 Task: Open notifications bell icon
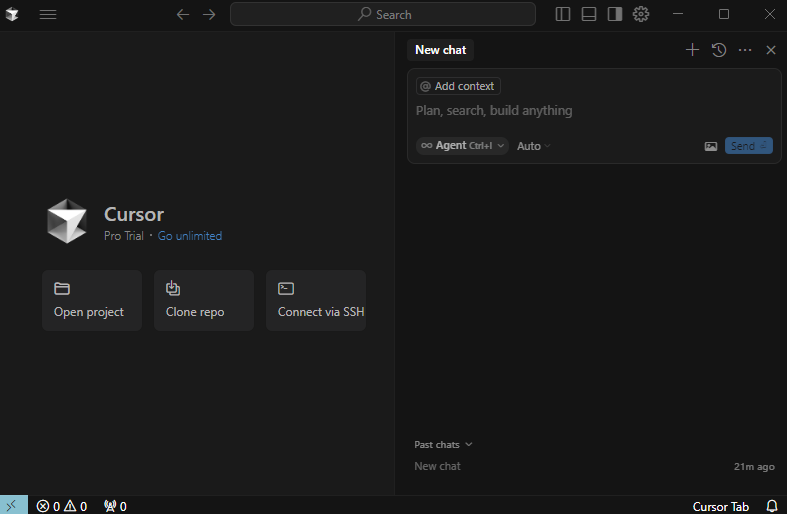coord(772,506)
